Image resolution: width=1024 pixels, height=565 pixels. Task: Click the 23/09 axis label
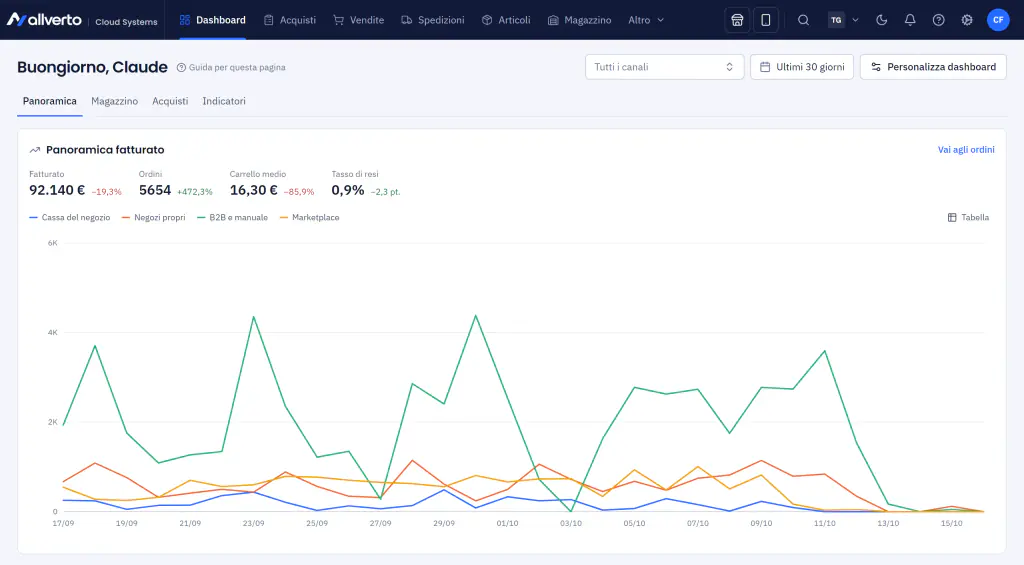(253, 523)
